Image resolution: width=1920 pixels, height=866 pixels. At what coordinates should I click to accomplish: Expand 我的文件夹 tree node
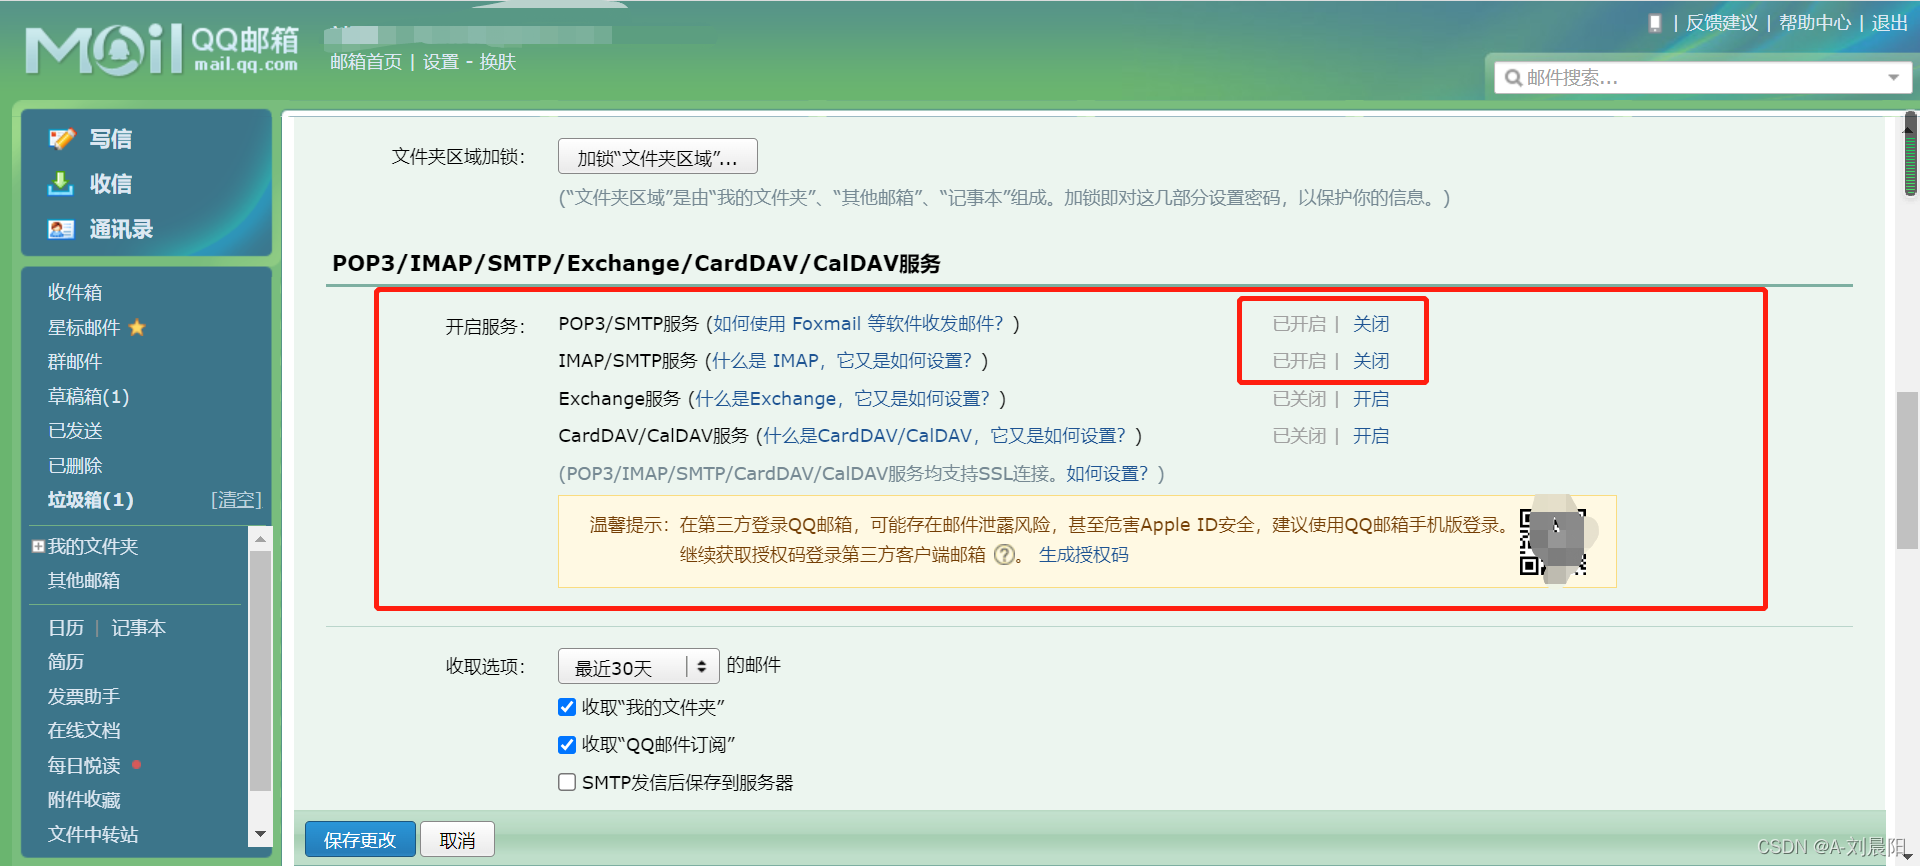38,546
